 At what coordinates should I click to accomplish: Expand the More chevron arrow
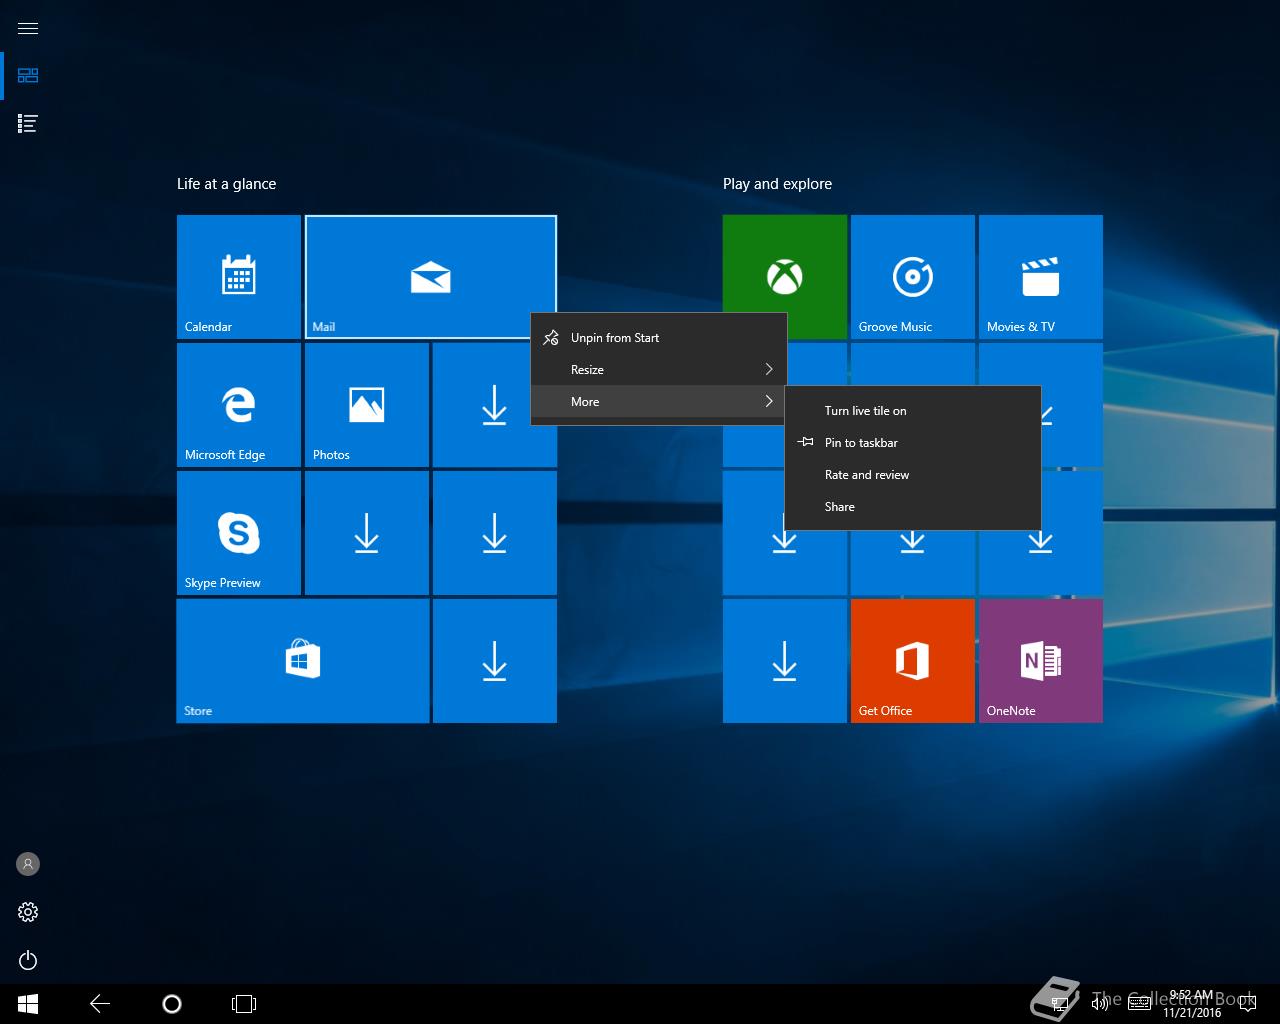pyautogui.click(x=769, y=402)
